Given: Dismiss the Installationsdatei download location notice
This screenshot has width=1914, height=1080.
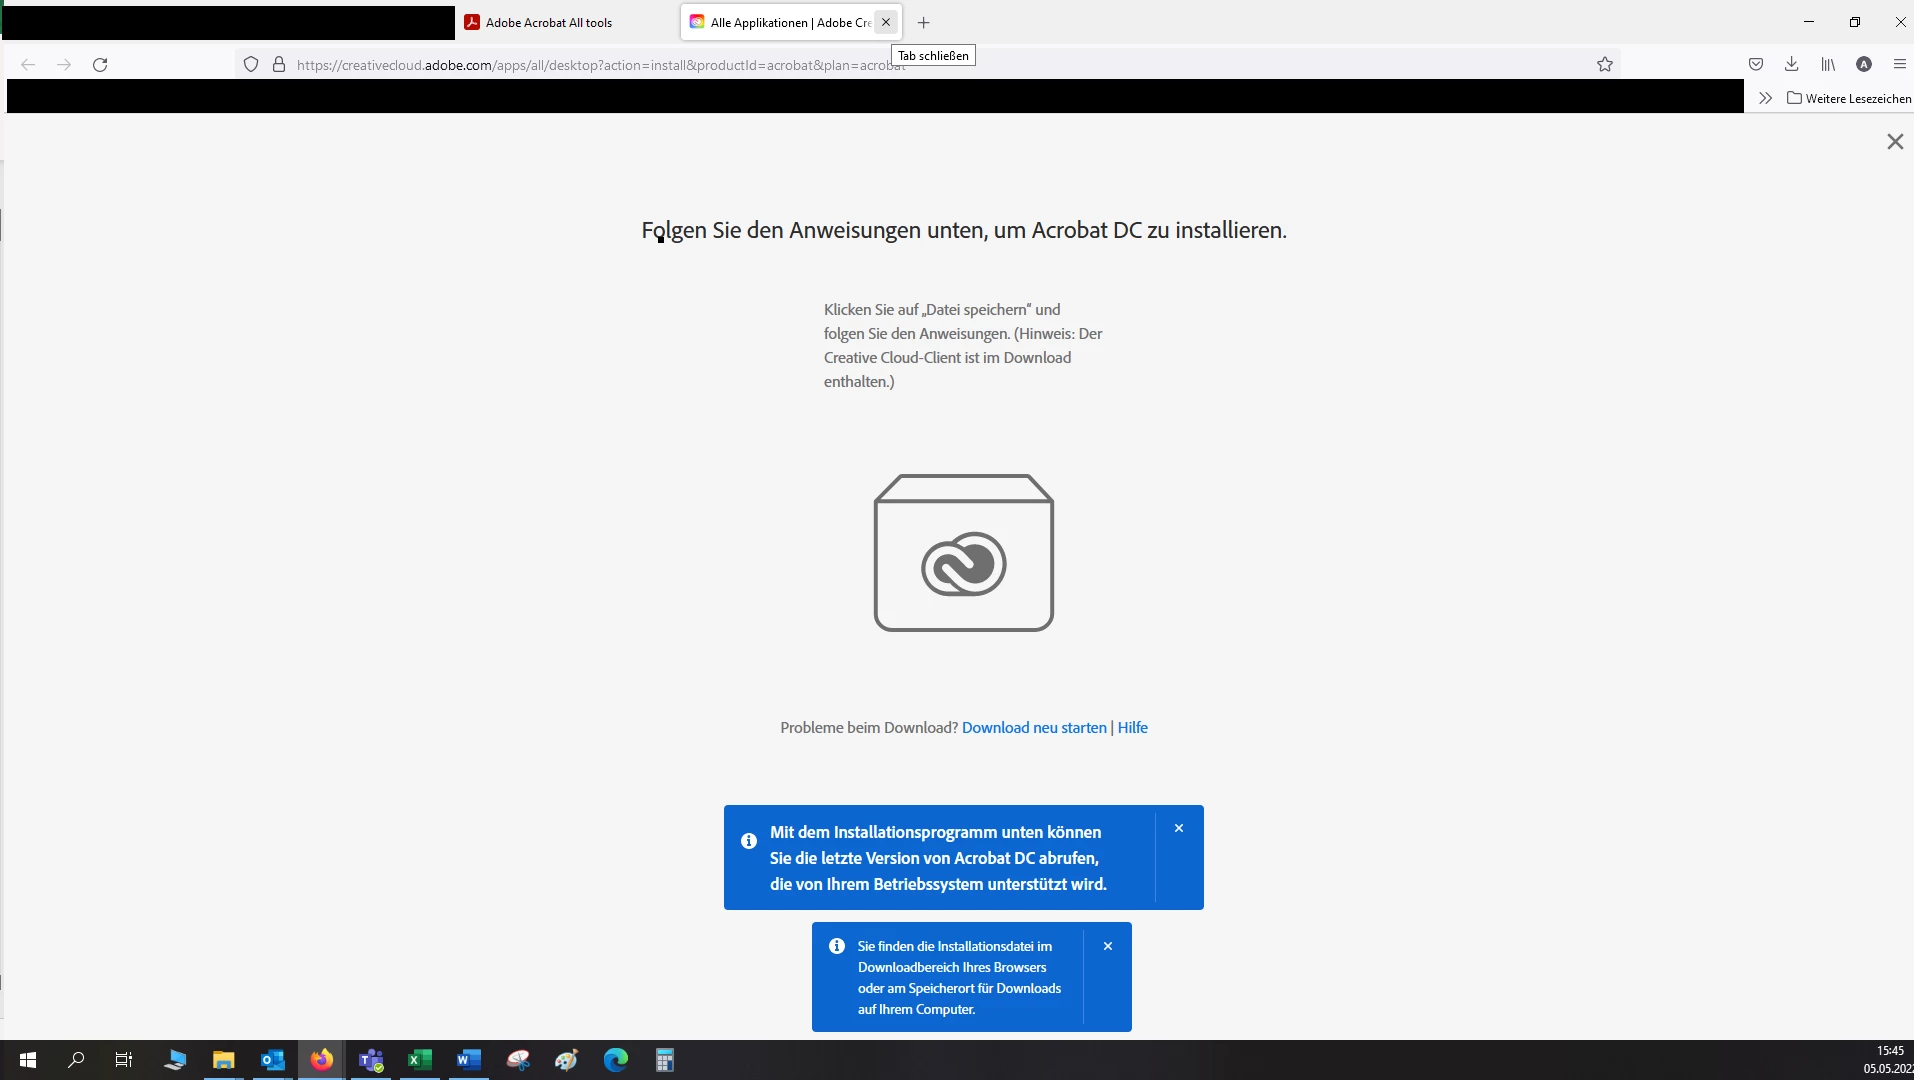Looking at the screenshot, I should (x=1108, y=946).
